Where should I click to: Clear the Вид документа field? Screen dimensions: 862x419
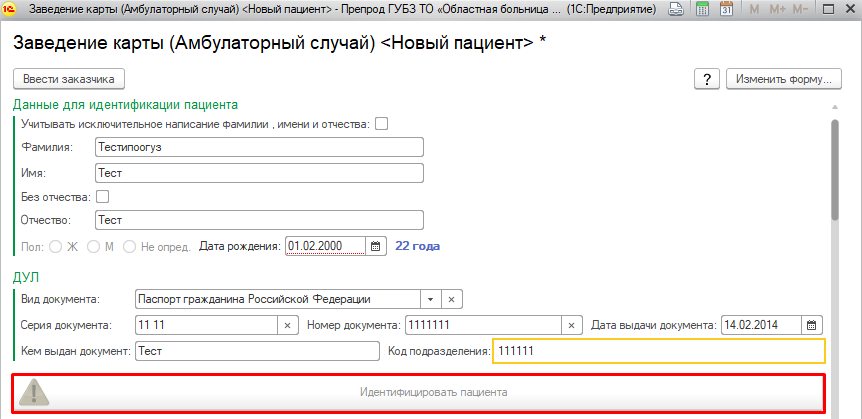pos(451,299)
